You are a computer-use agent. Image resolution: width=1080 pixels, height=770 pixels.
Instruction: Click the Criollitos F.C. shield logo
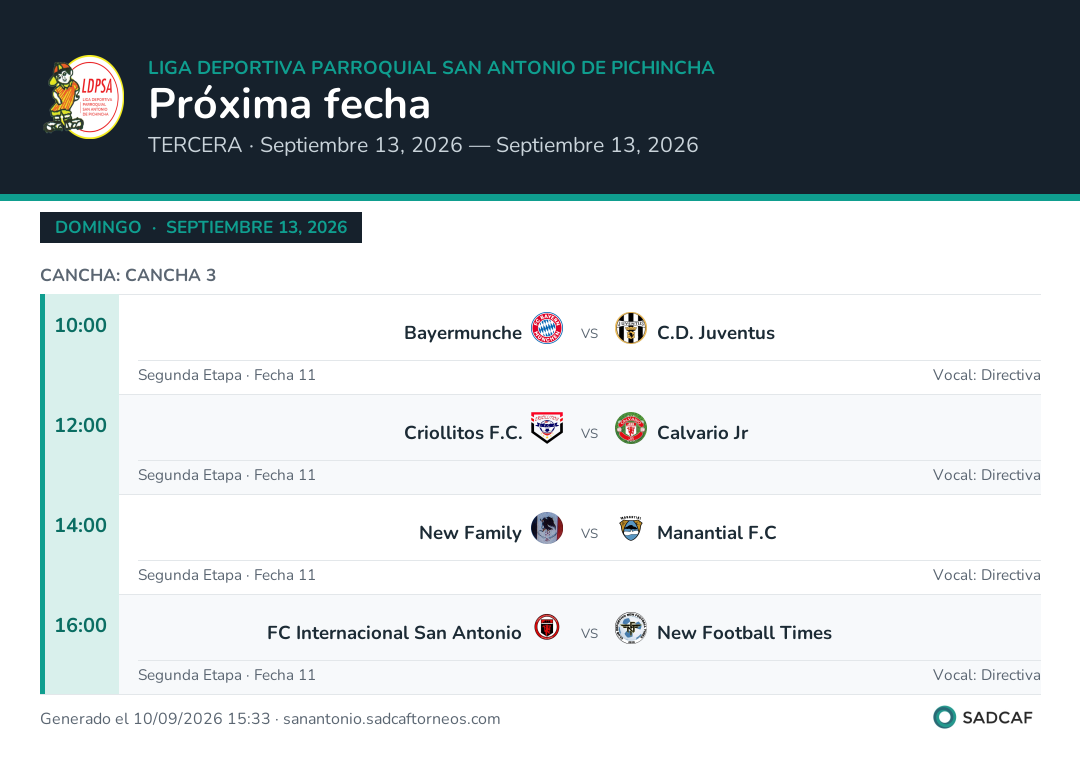(547, 428)
